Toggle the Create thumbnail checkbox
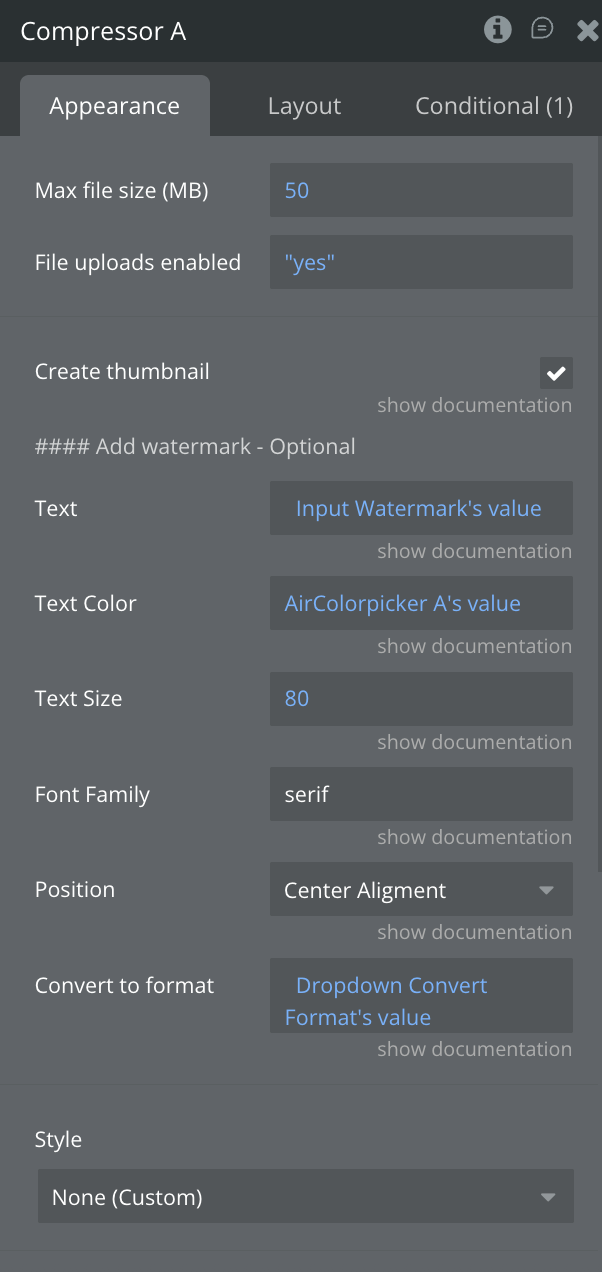 coord(556,373)
